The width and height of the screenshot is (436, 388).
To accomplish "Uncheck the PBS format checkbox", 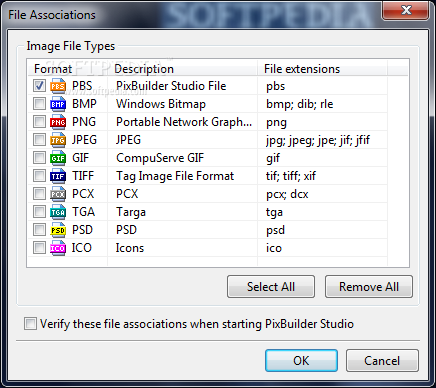I will tap(39, 86).
